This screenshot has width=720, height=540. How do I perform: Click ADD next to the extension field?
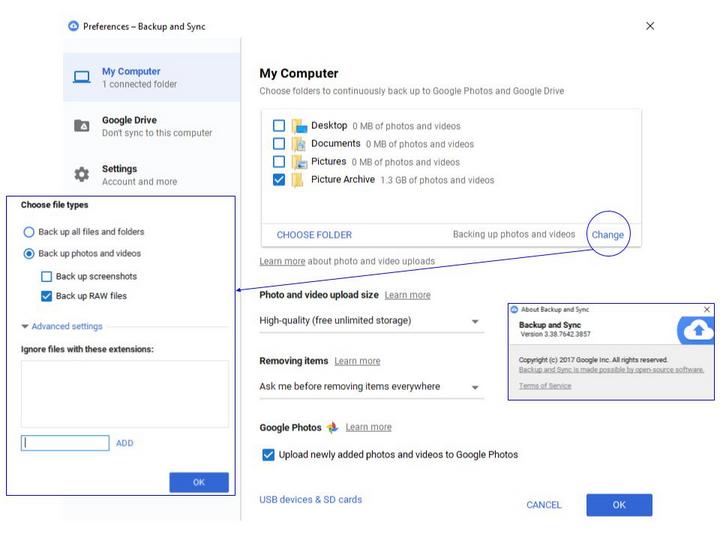pyautogui.click(x=124, y=443)
